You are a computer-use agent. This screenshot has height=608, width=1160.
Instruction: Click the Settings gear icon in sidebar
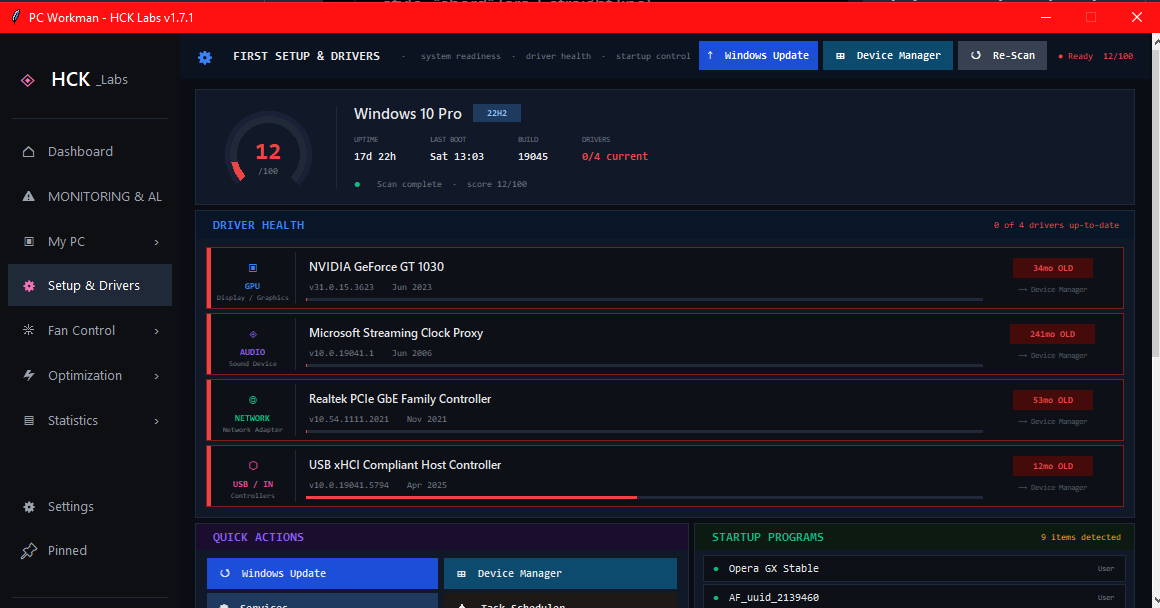(x=29, y=507)
